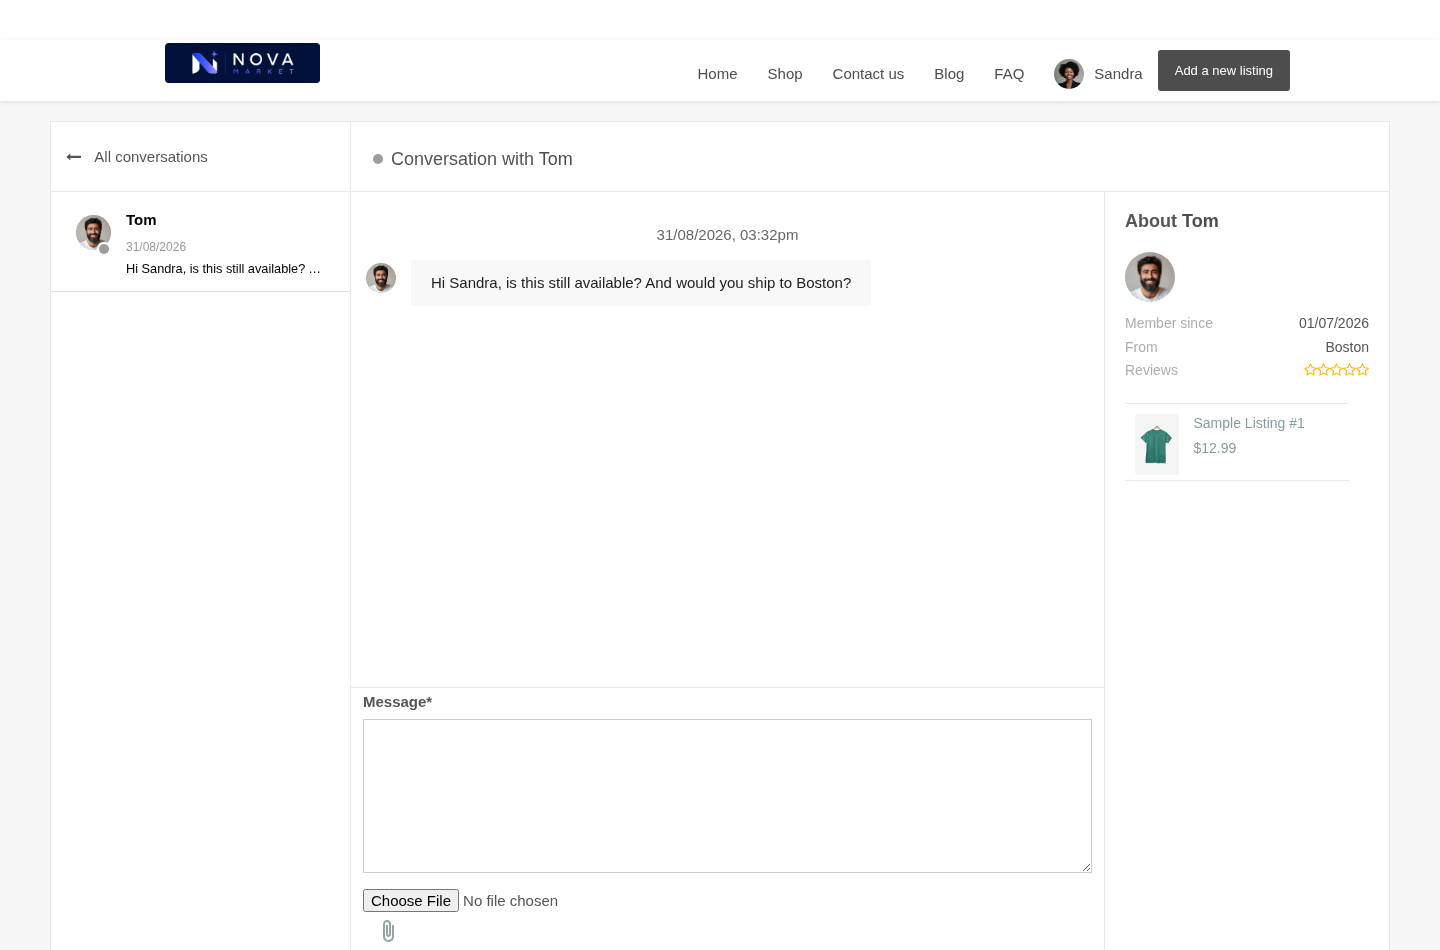Viewport: 1440px width, 950px height.
Task: Click Add a new listing button
Action: click(1224, 71)
